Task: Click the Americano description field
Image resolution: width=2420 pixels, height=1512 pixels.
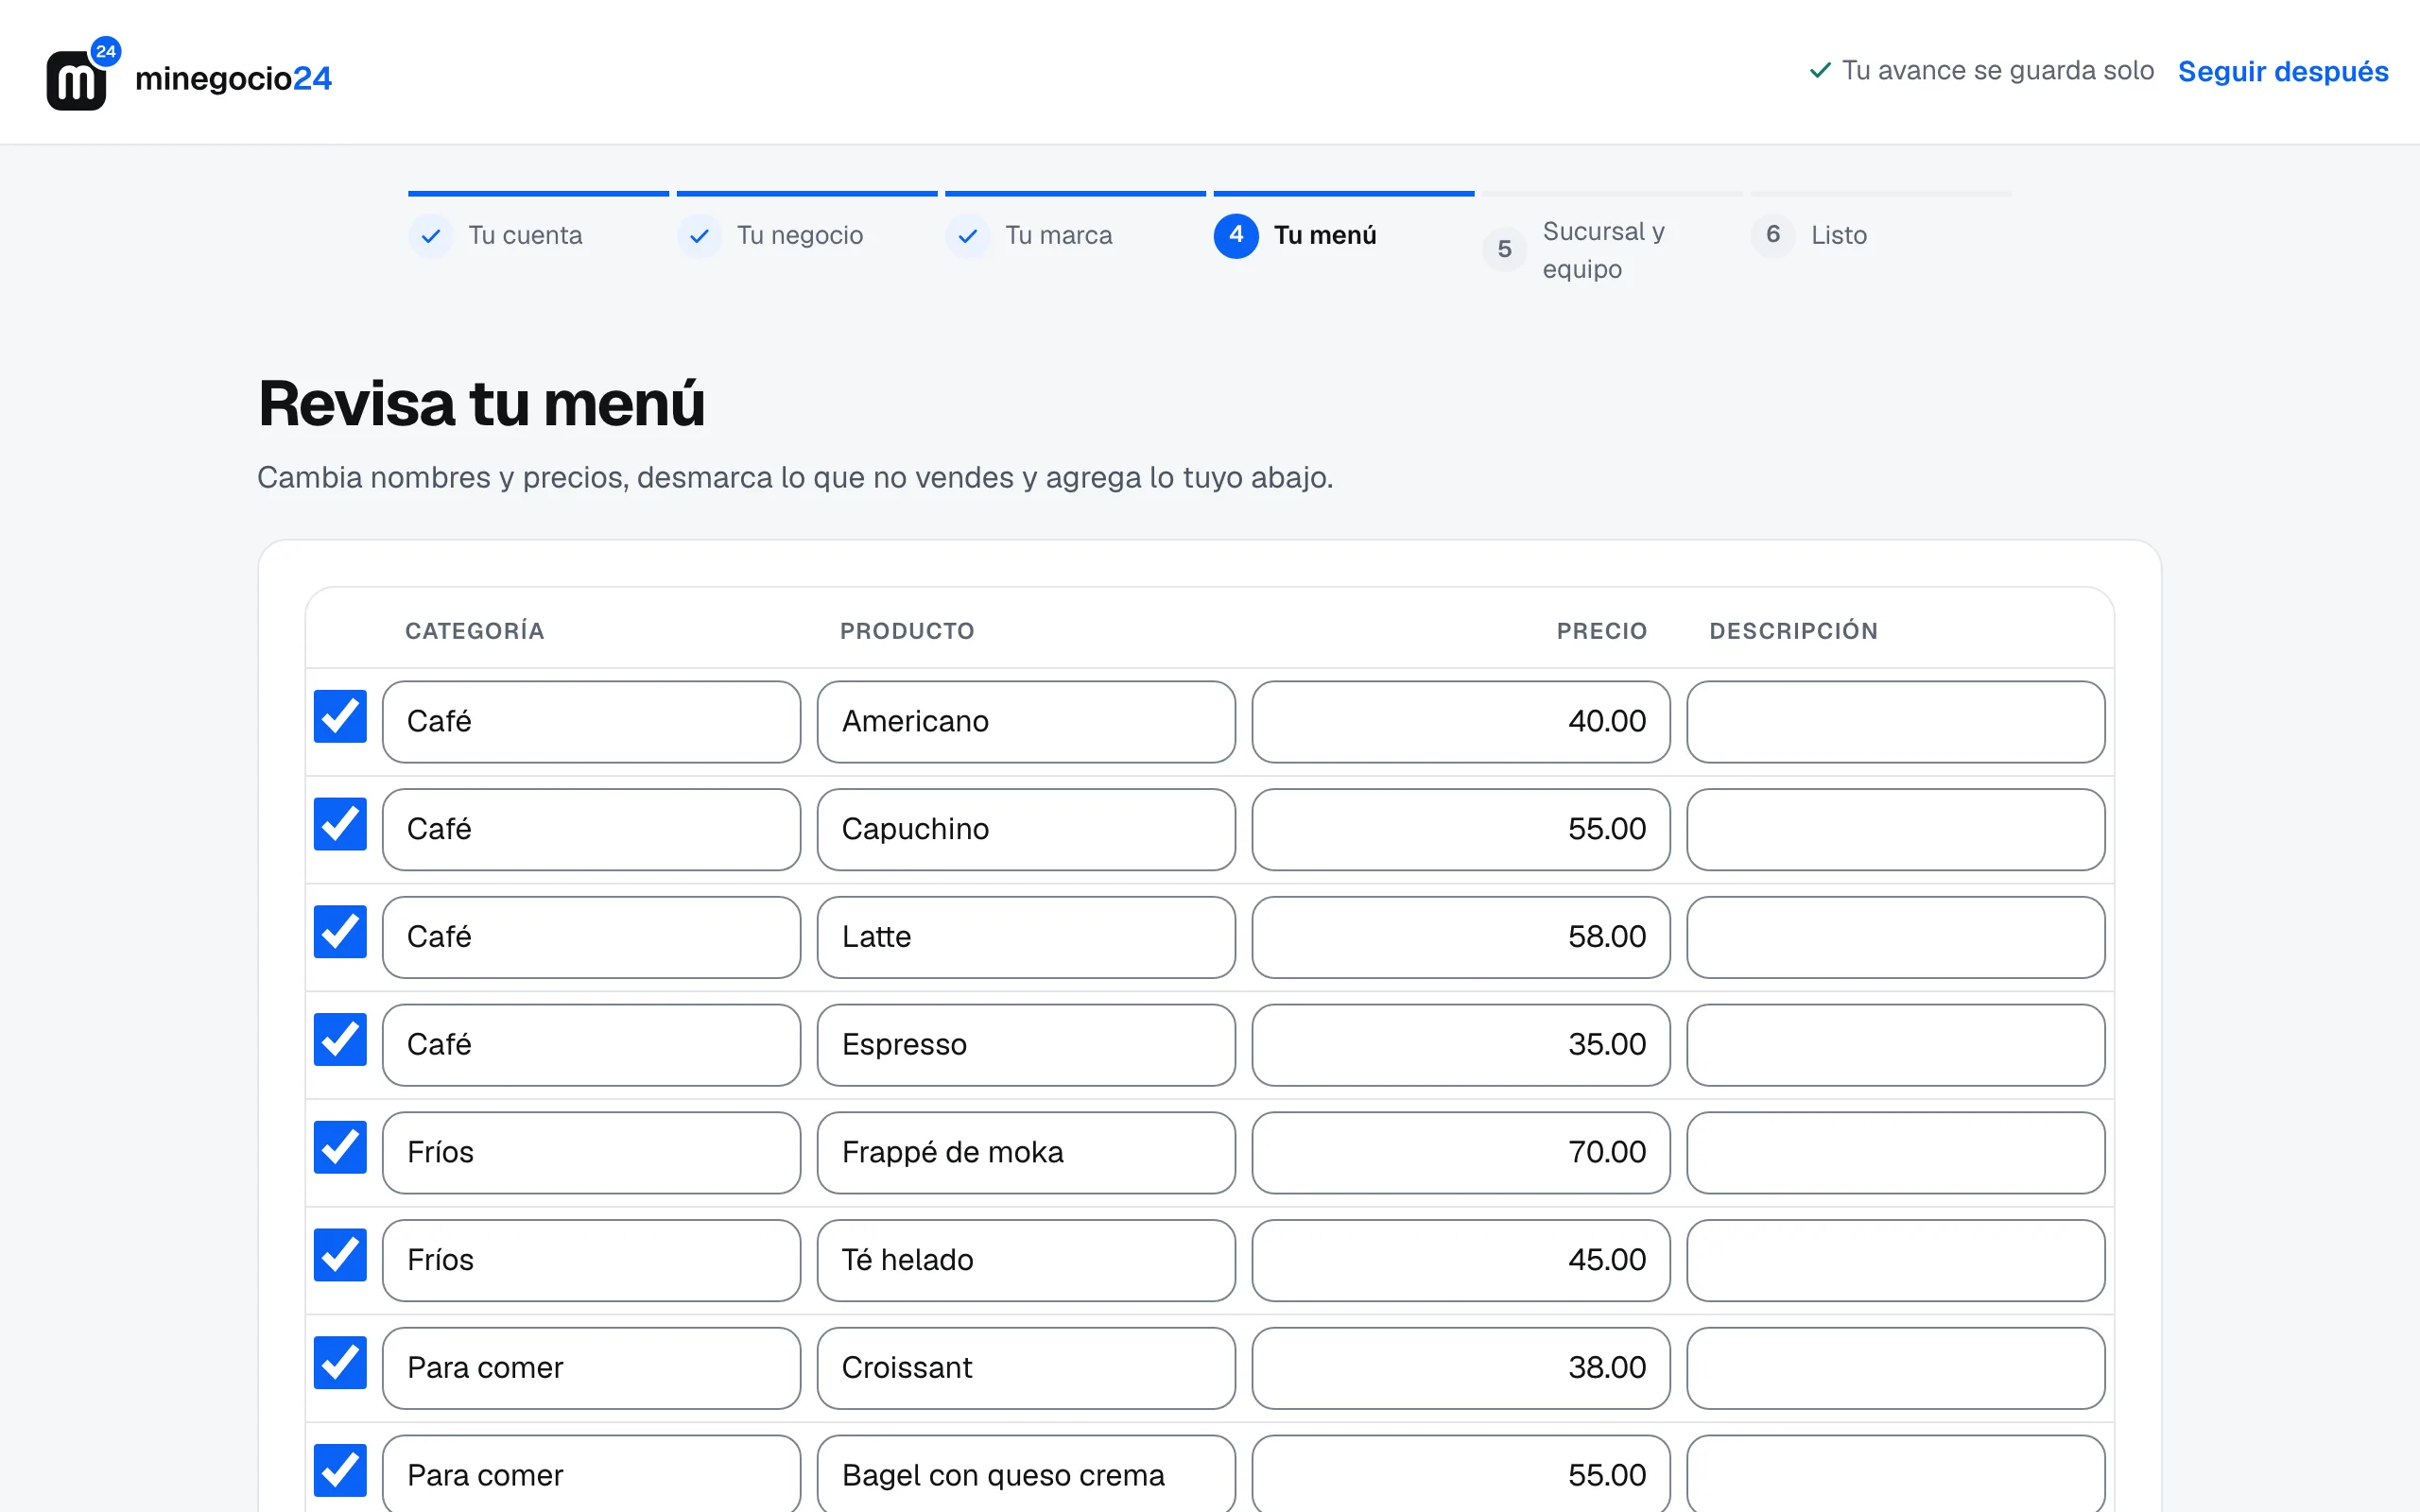Action: tap(1896, 722)
